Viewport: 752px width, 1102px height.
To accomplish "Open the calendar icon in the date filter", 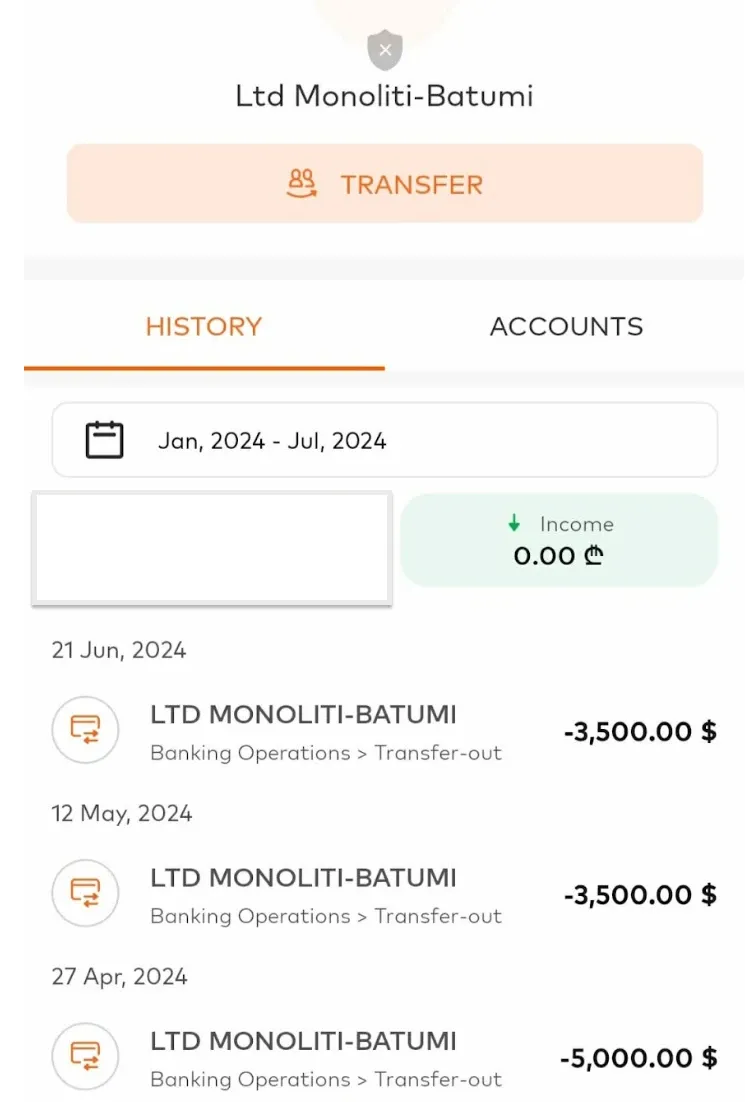I will pyautogui.click(x=104, y=440).
